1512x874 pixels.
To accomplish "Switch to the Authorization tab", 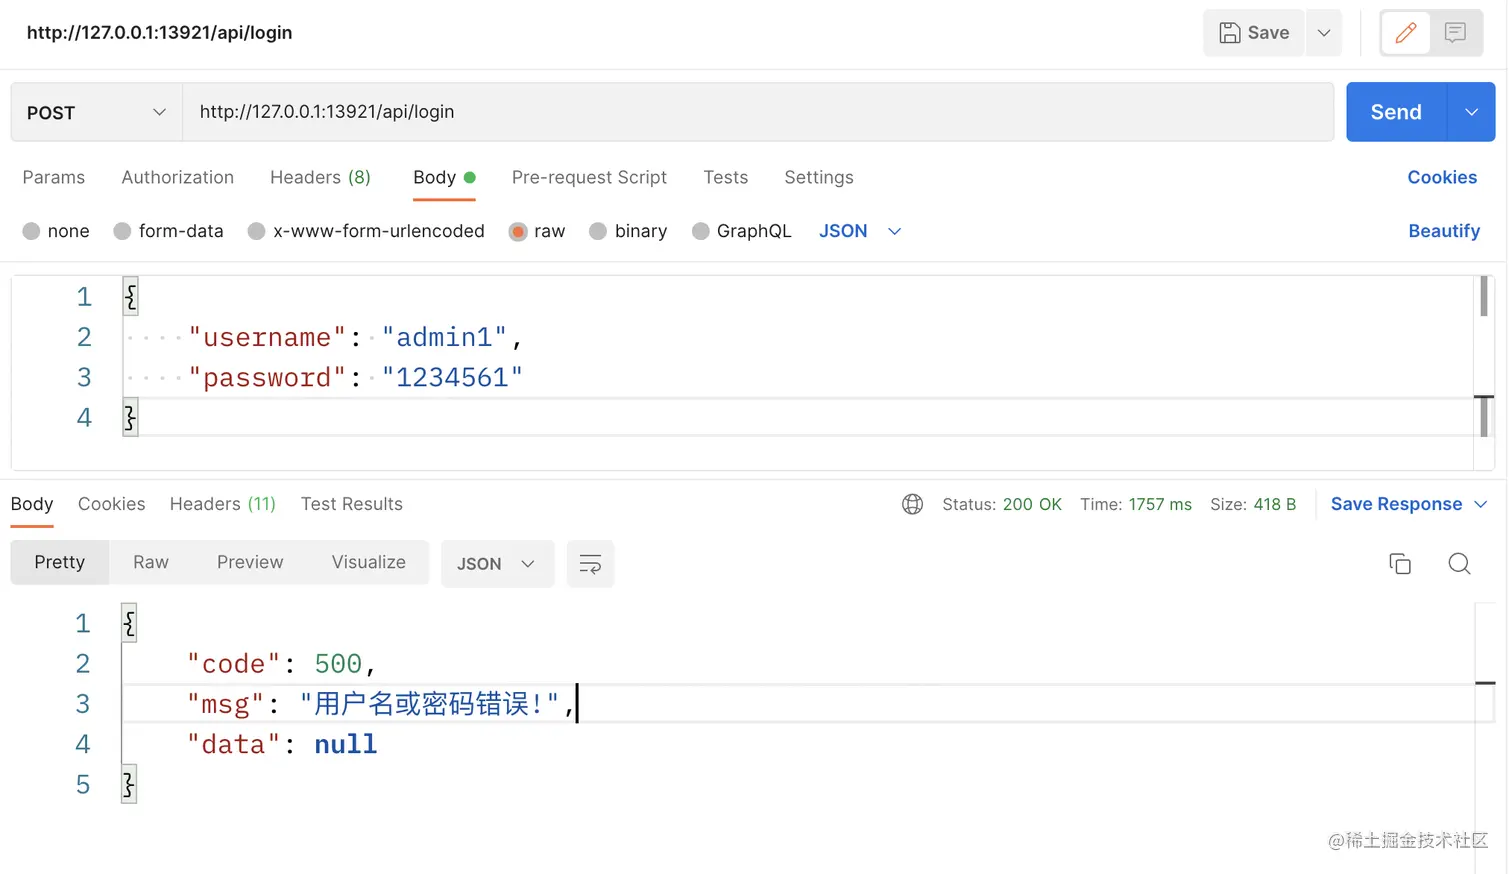I will point(178,177).
